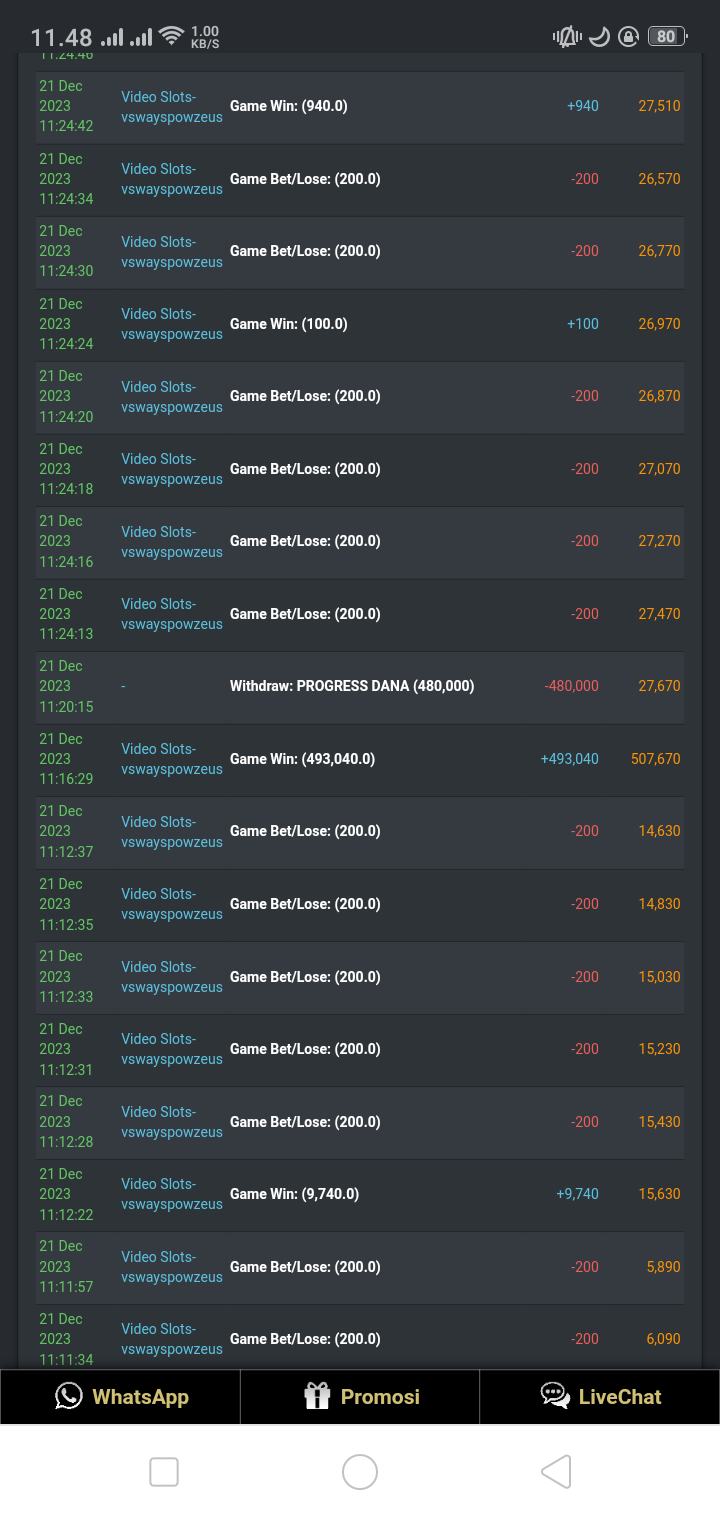Tap the Promosi gift box icon

pyautogui.click(x=317, y=1396)
